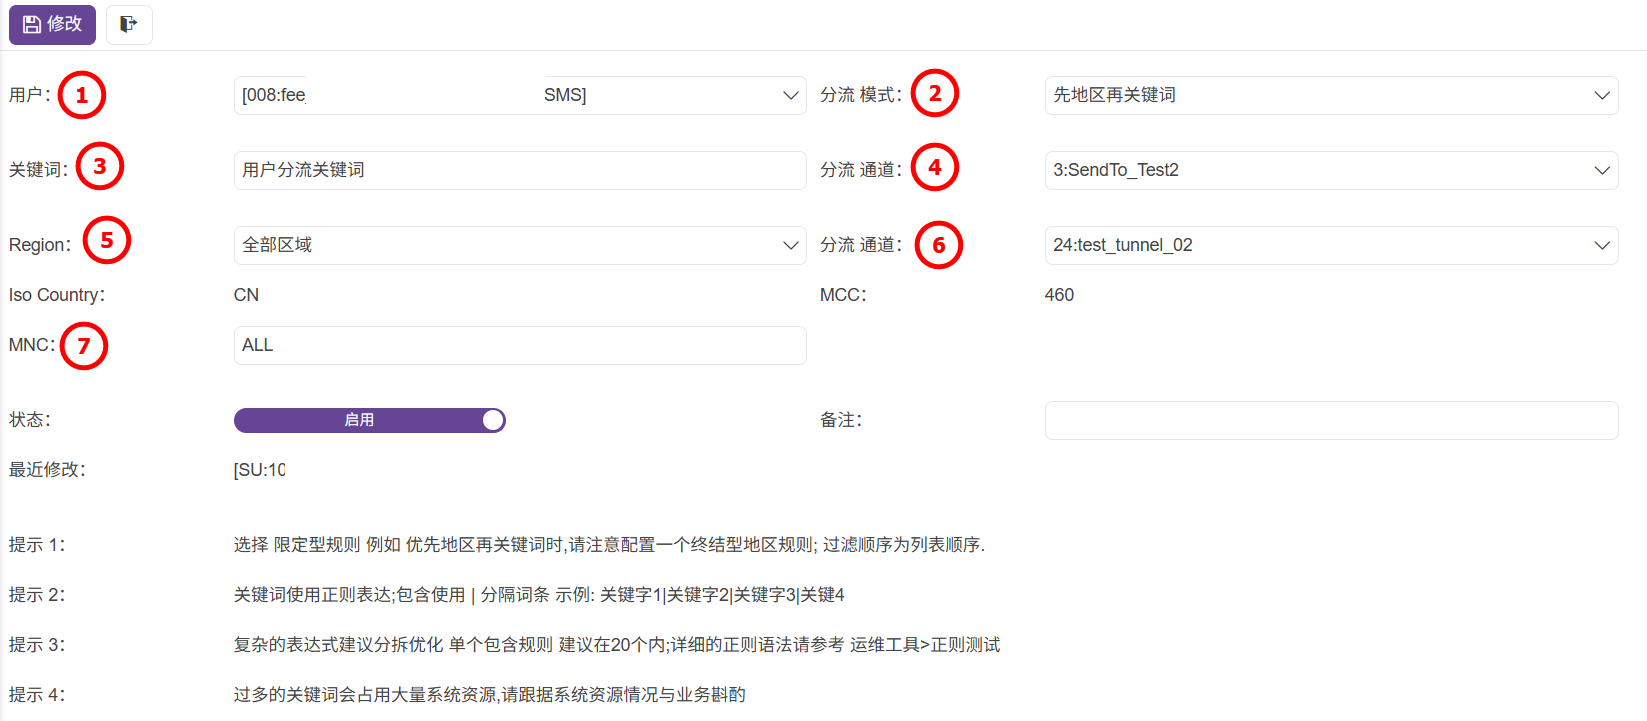Open the 用户 dropdown list
This screenshot has height=721, width=1647.
tap(519, 95)
